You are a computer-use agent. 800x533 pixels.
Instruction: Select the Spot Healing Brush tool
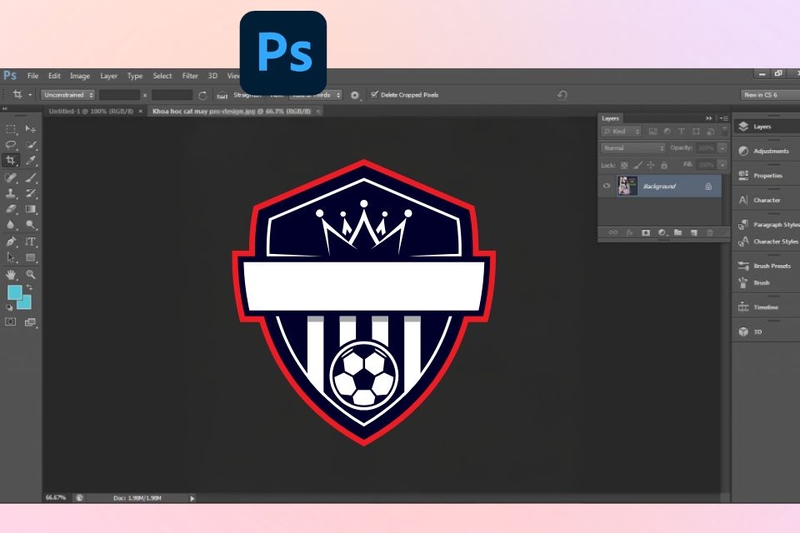(11, 177)
